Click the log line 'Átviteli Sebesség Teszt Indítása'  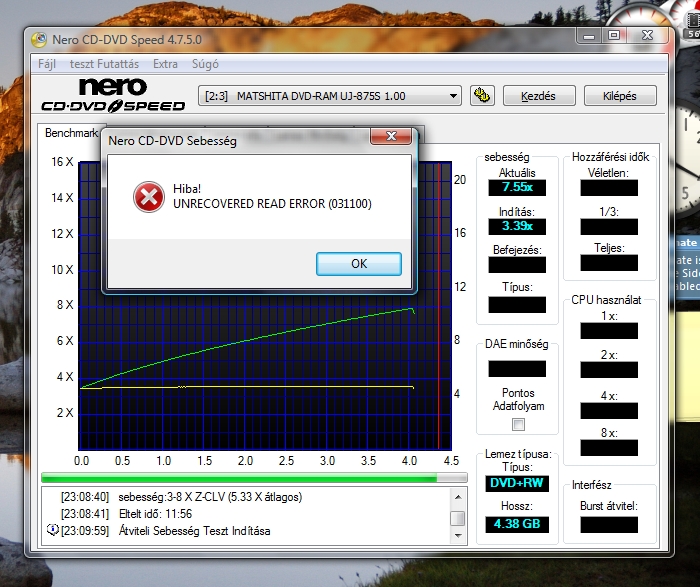click(x=195, y=531)
